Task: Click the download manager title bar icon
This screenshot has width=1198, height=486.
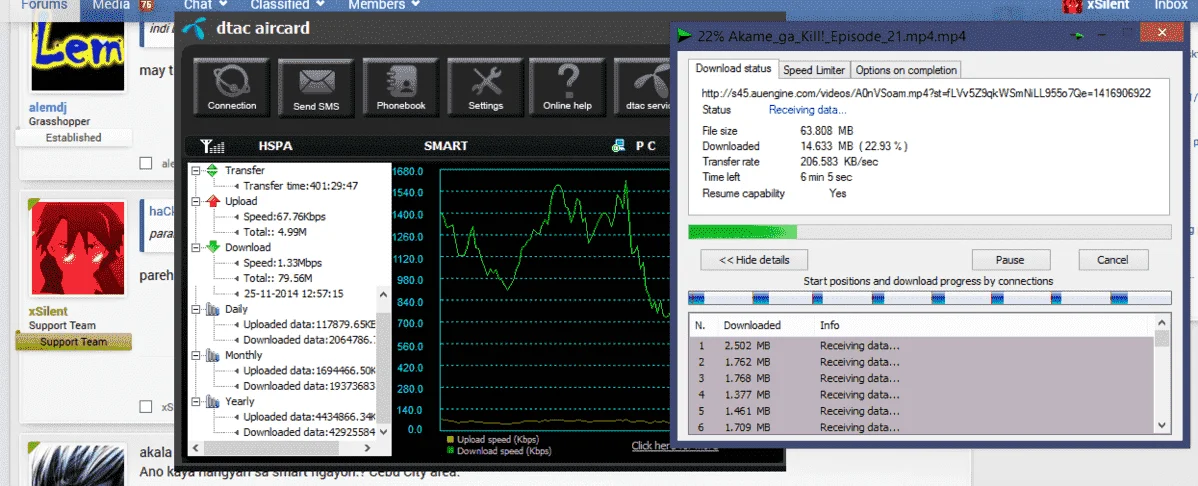Action: pyautogui.click(x=684, y=35)
